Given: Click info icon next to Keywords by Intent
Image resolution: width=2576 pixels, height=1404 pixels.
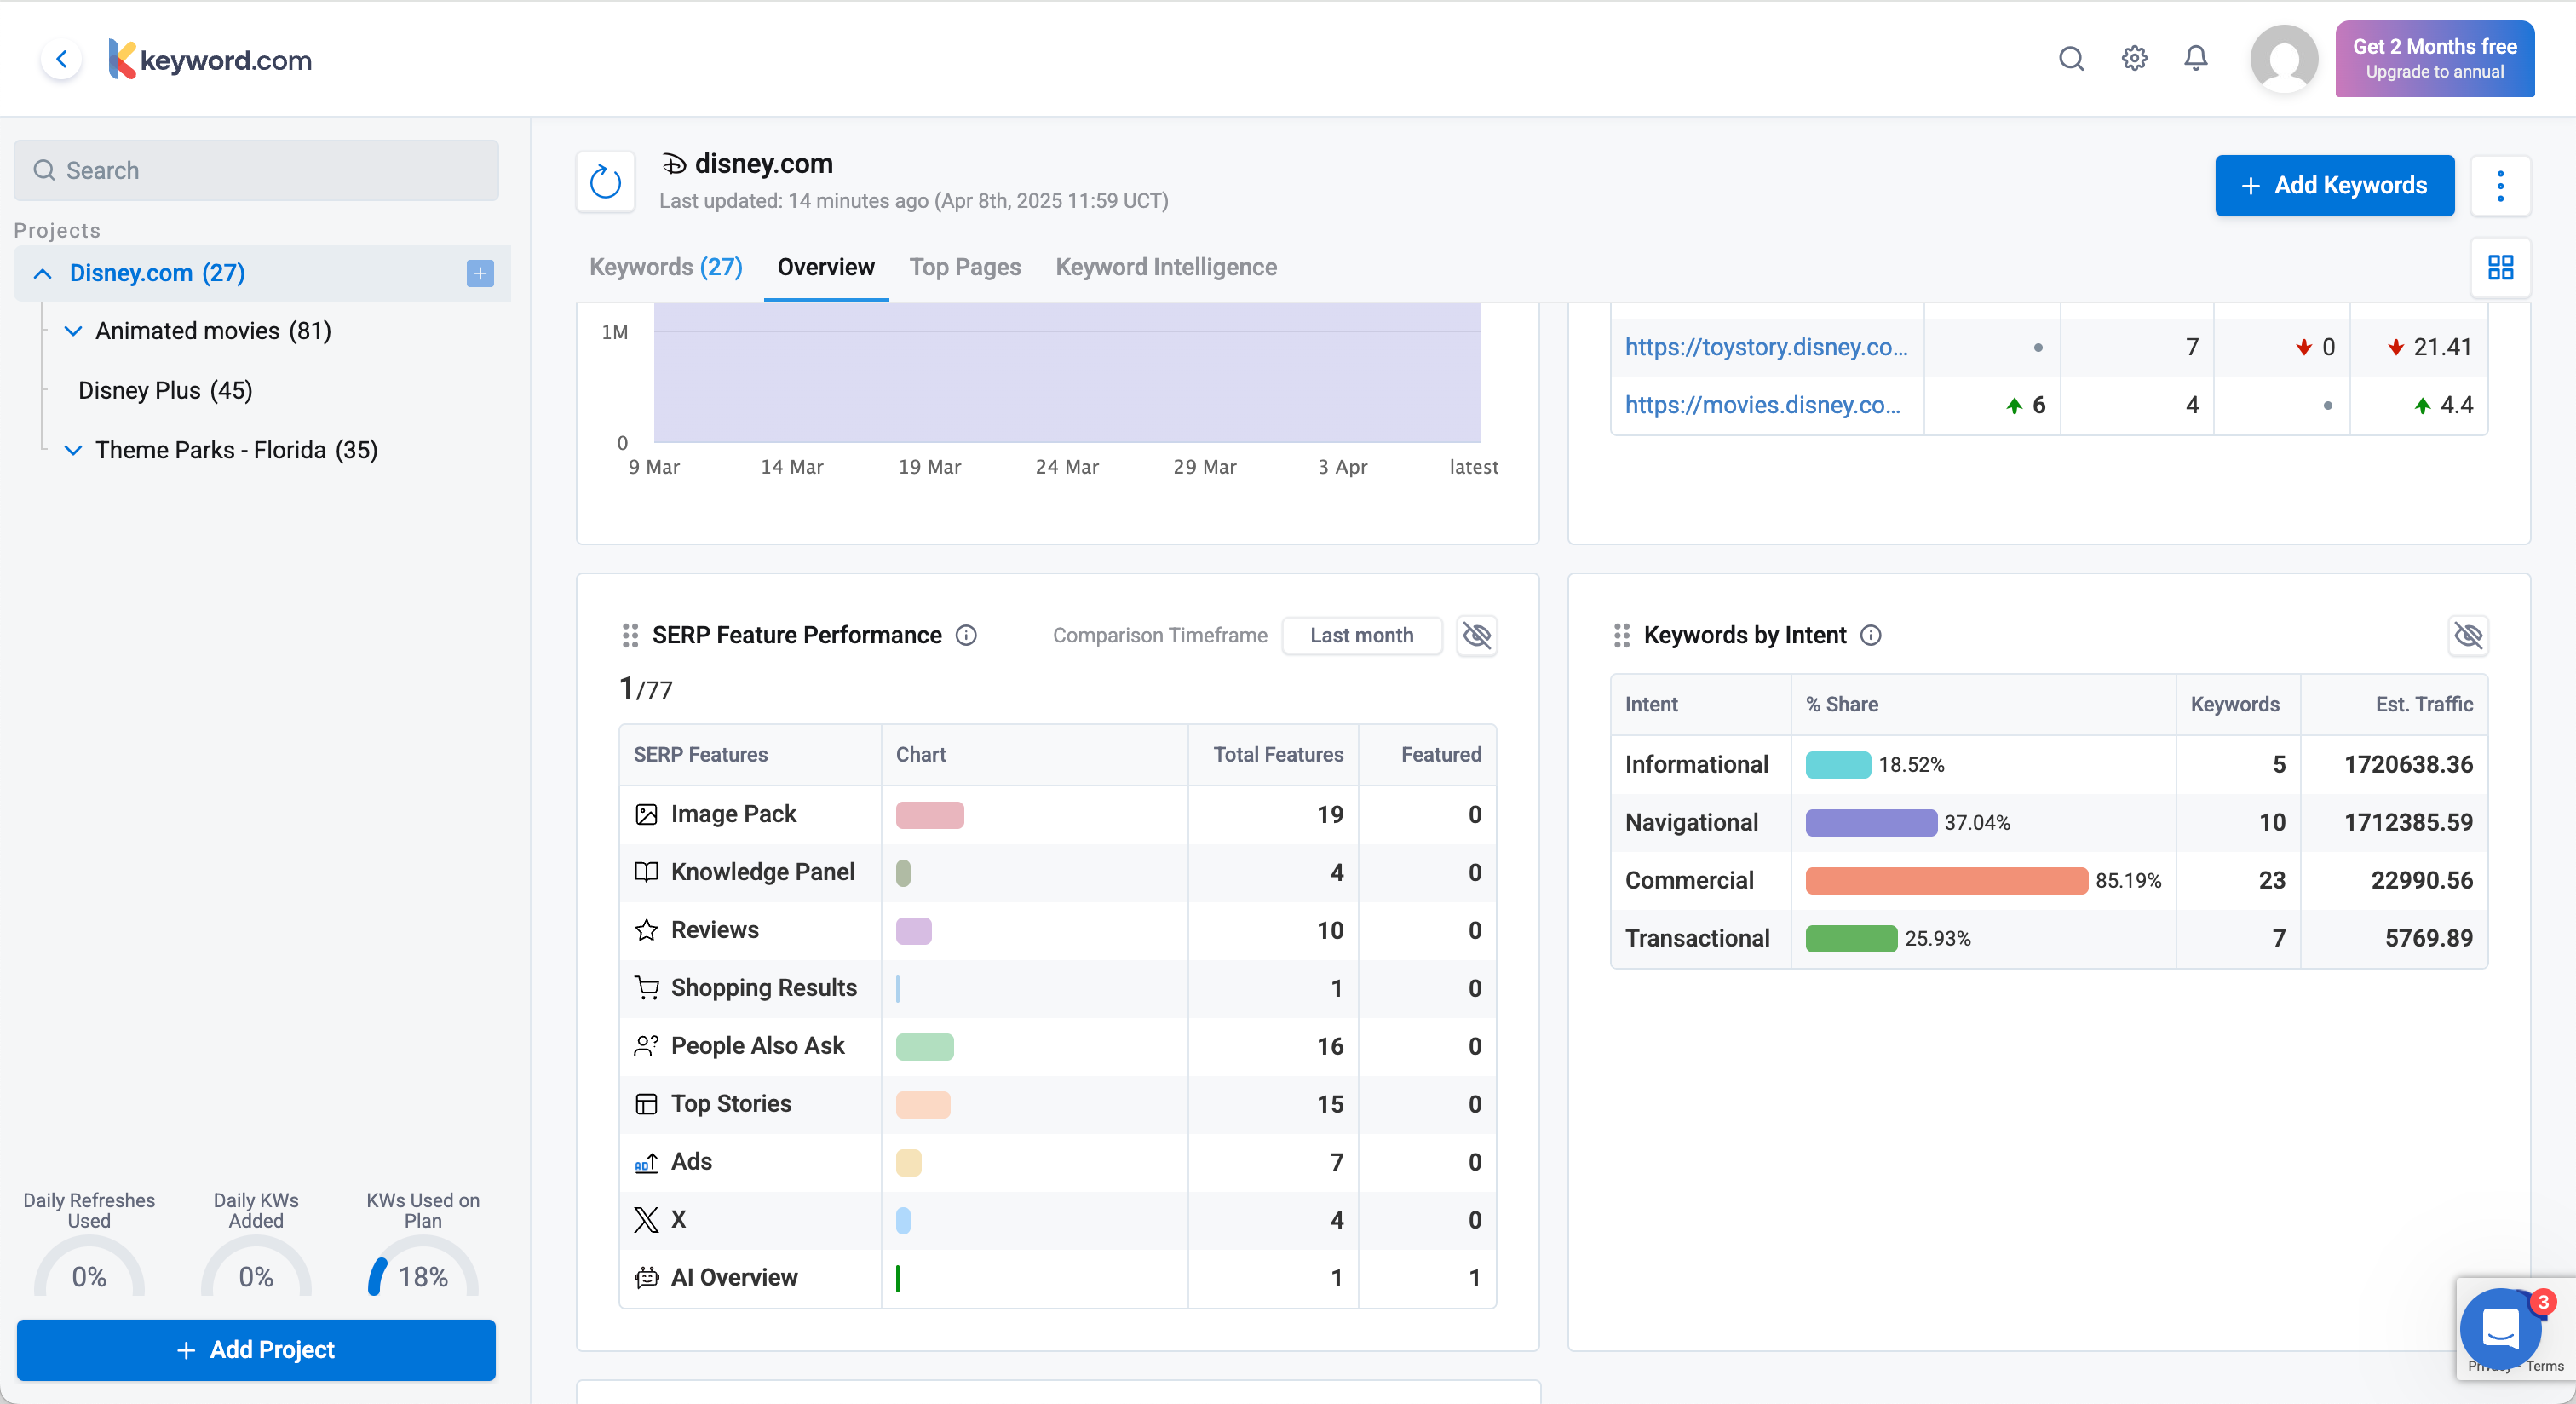Looking at the screenshot, I should point(1871,635).
